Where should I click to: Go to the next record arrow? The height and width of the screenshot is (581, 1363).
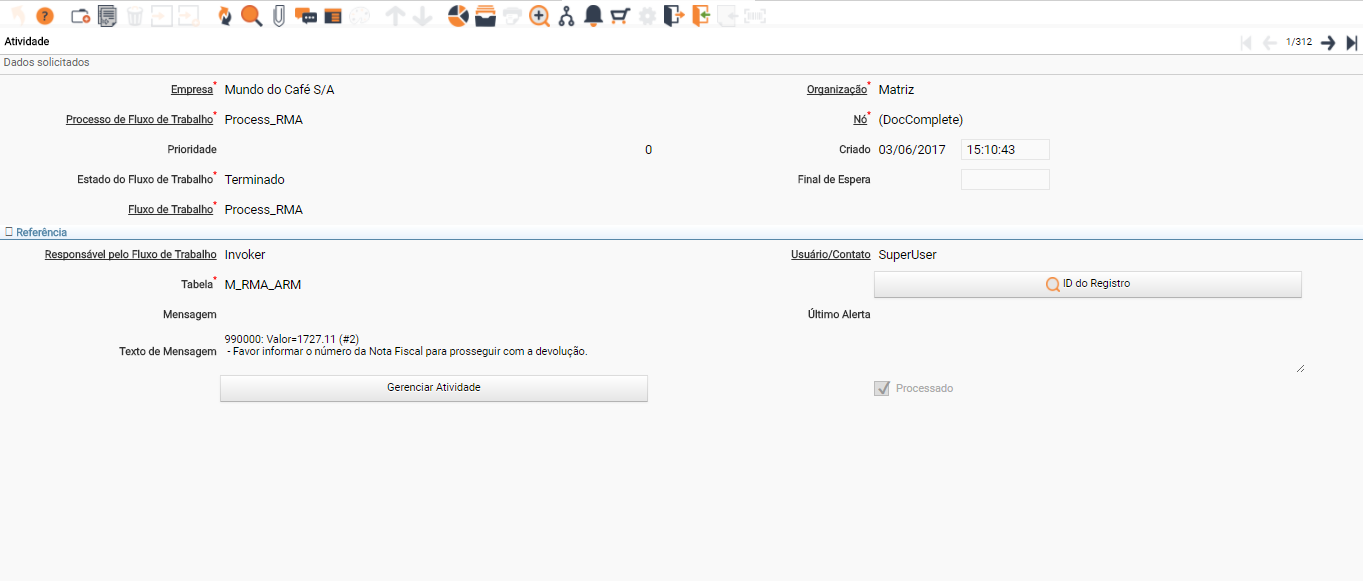coord(1328,42)
